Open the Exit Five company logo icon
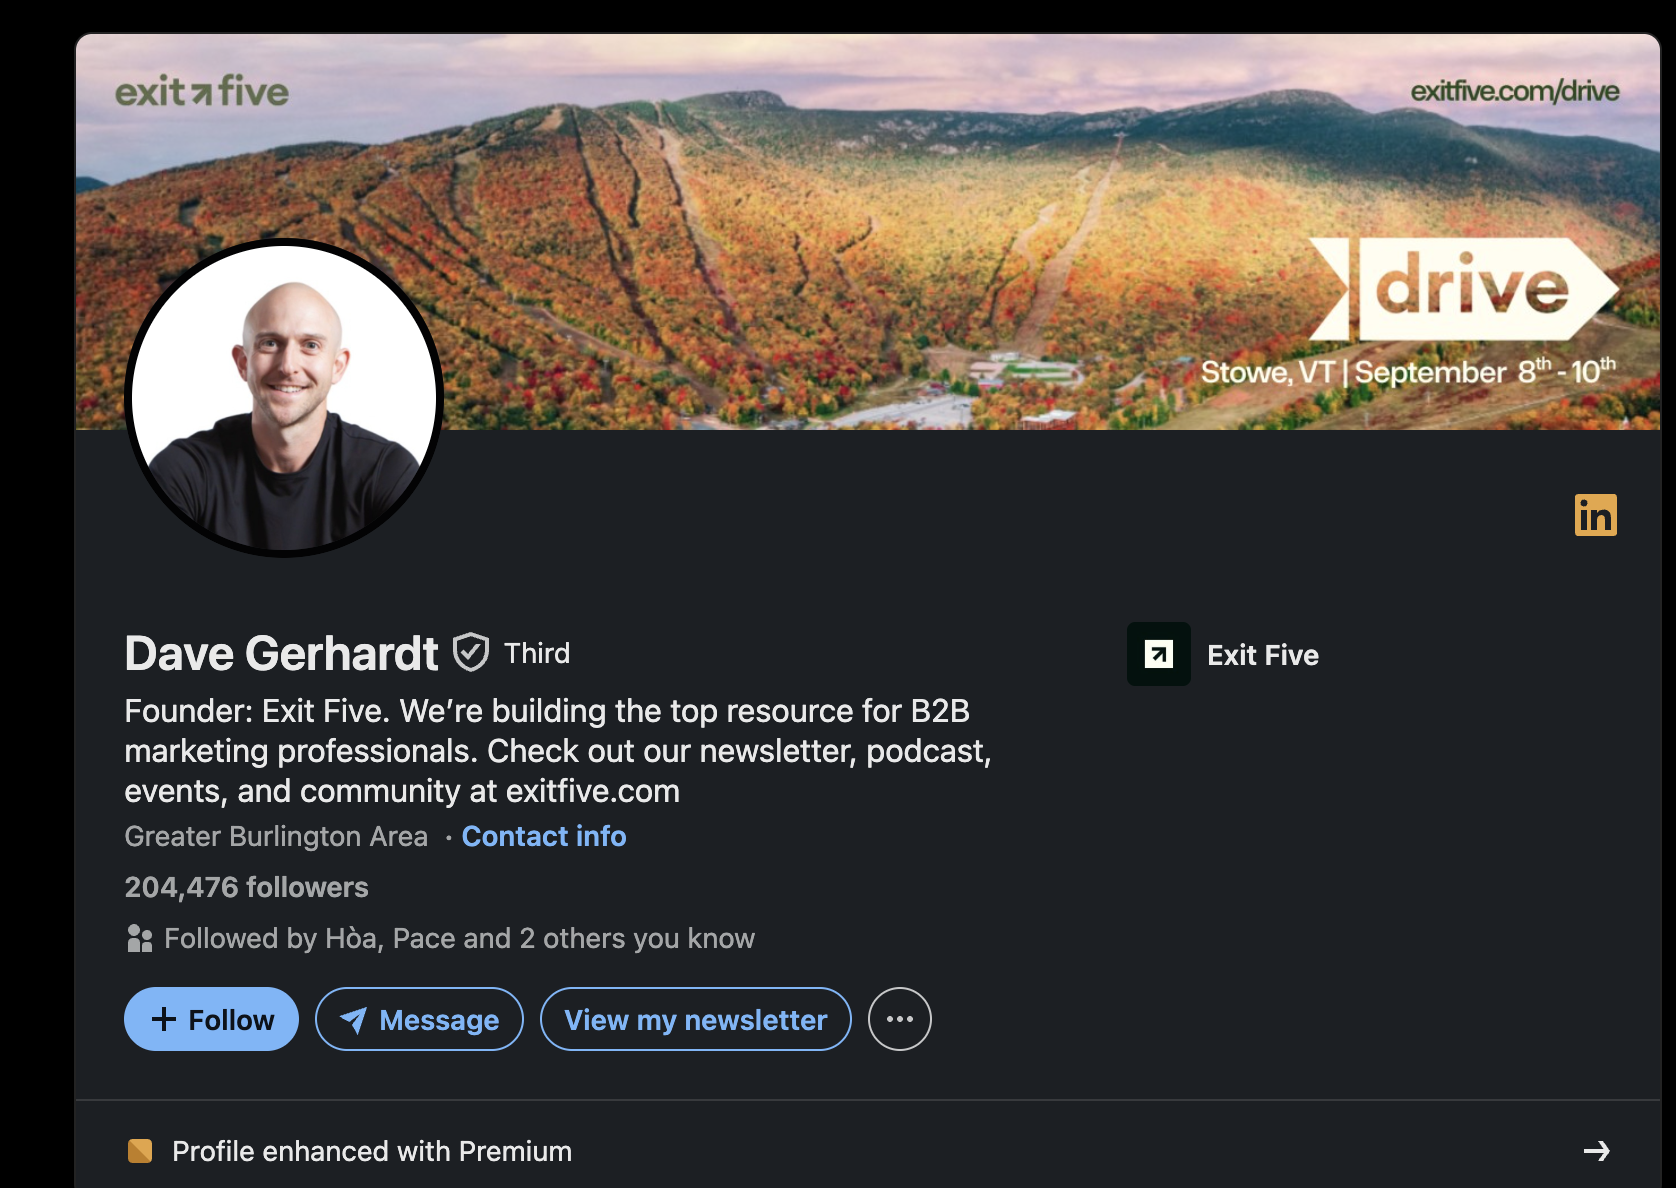 [1158, 654]
